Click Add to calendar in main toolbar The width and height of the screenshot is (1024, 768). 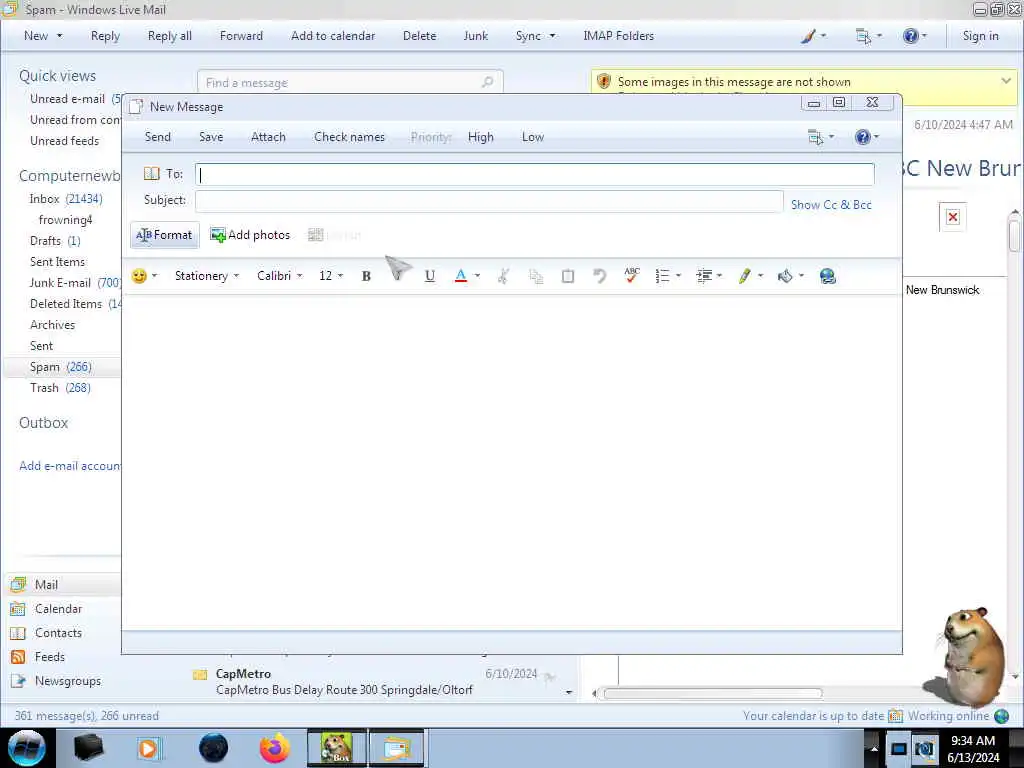(333, 36)
